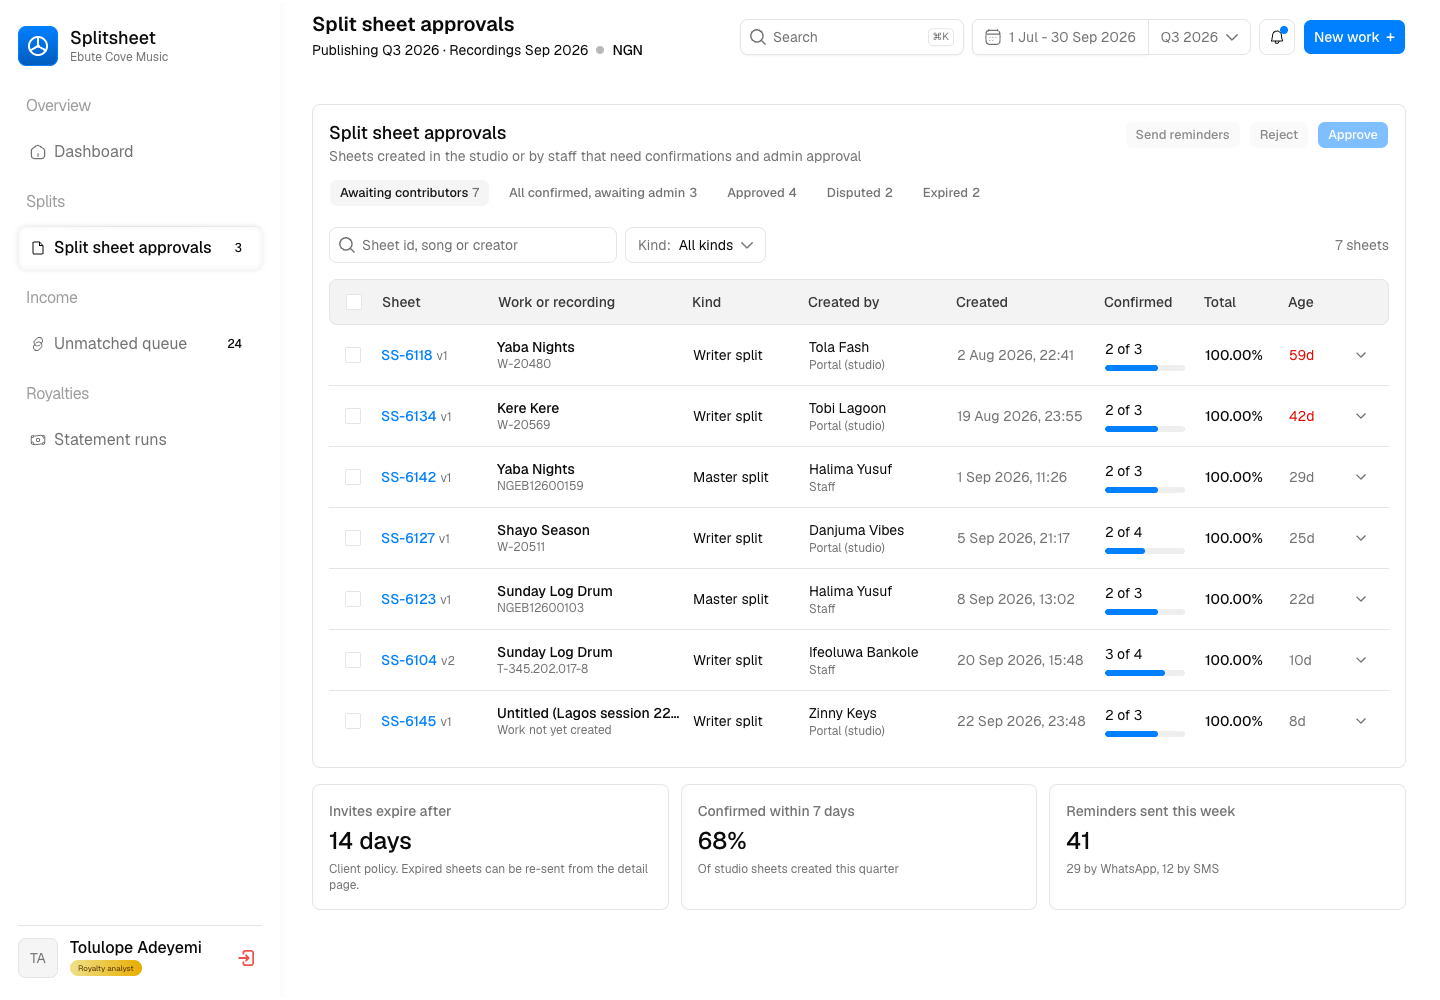
Task: Mark the SS-6123 row checkbox
Action: pyautogui.click(x=353, y=599)
